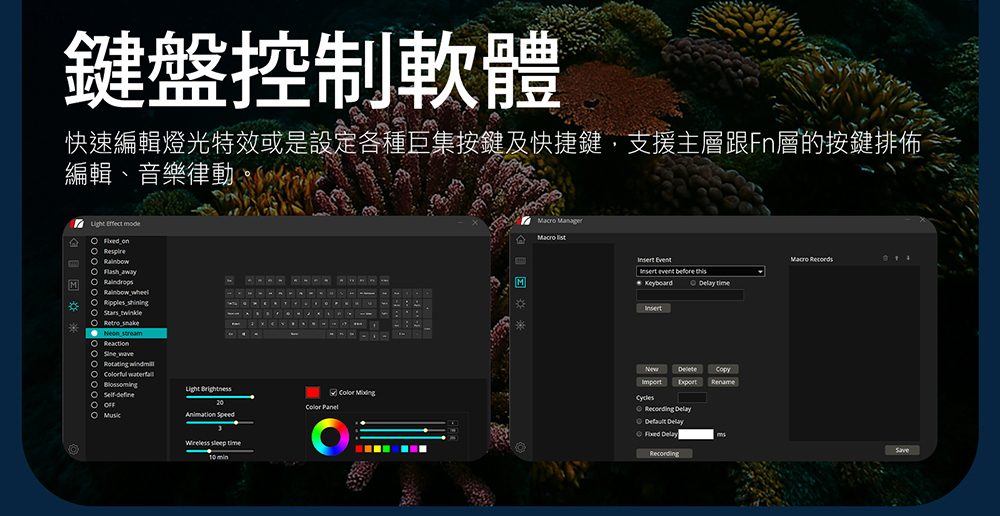Click Home icon in Light Effect window
Screen dimensions: 1000x516
click(x=73, y=242)
